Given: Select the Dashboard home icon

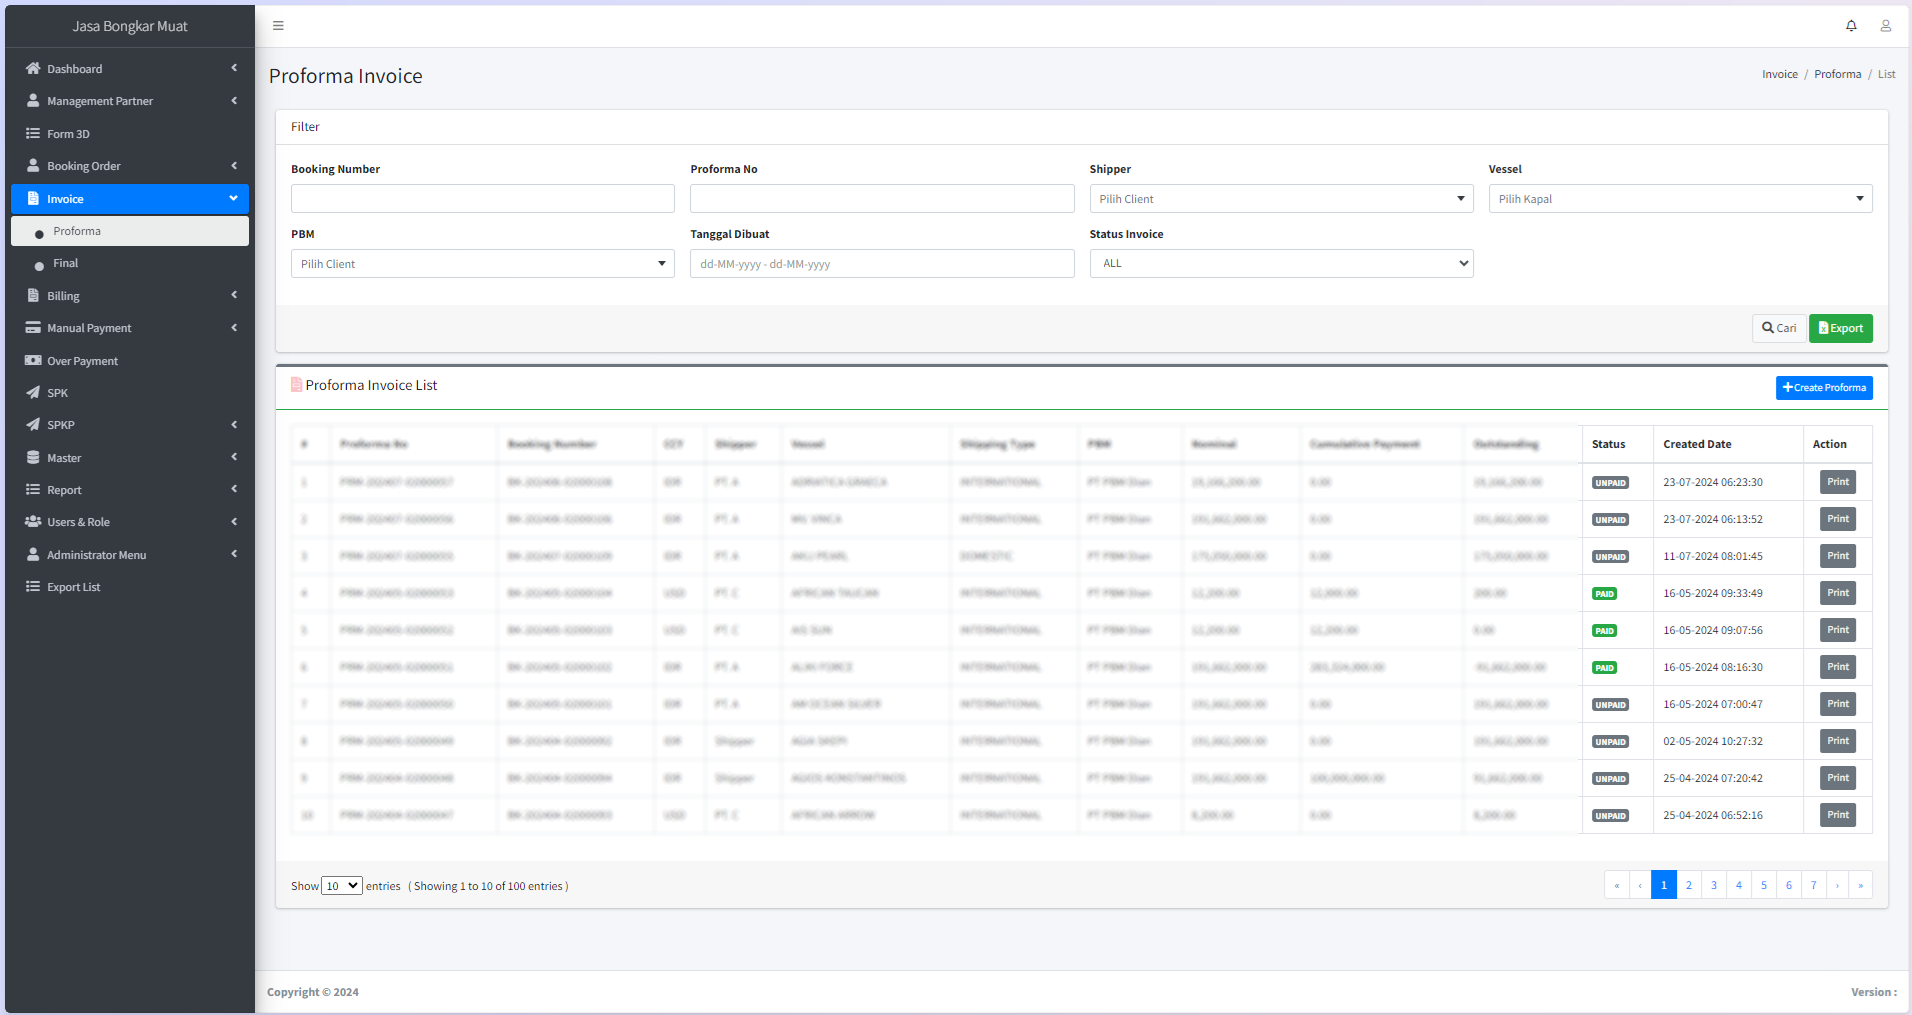Looking at the screenshot, I should [x=33, y=68].
